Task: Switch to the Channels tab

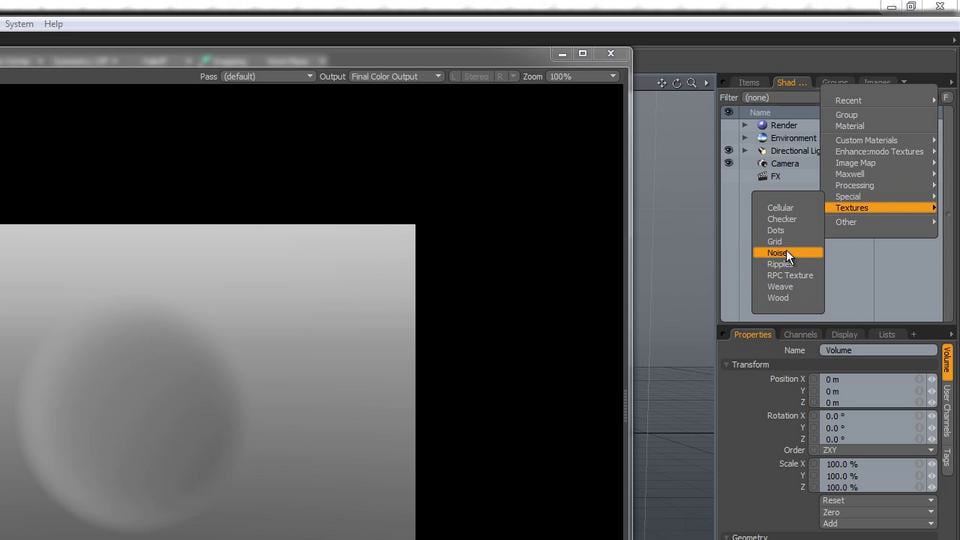Action: point(800,334)
